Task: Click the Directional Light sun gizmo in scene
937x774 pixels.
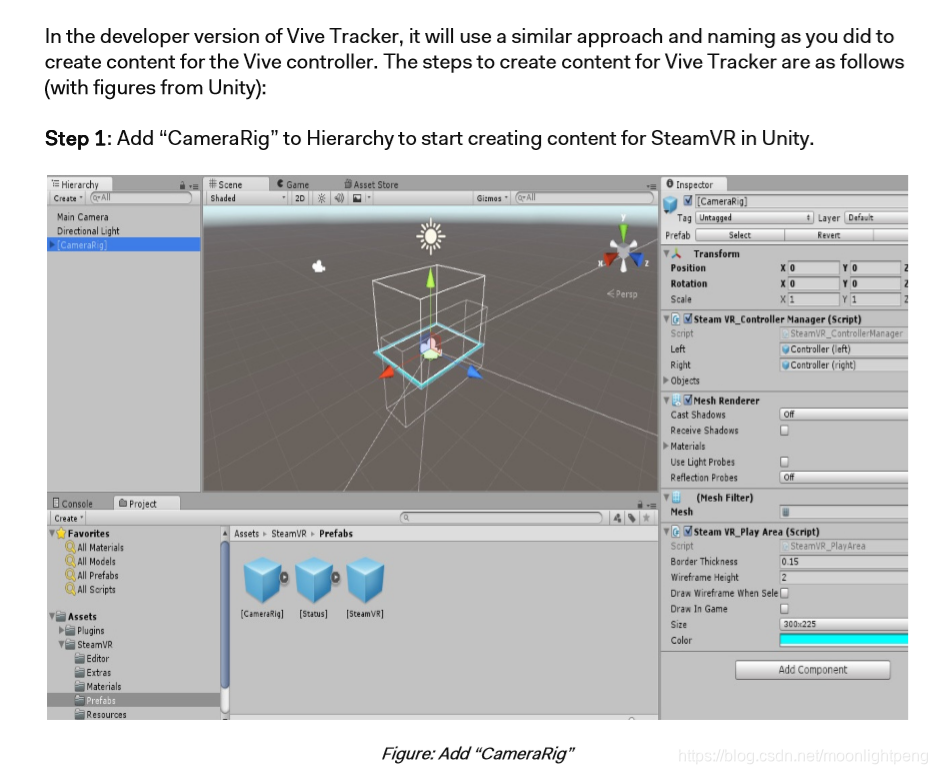Action: [431, 236]
